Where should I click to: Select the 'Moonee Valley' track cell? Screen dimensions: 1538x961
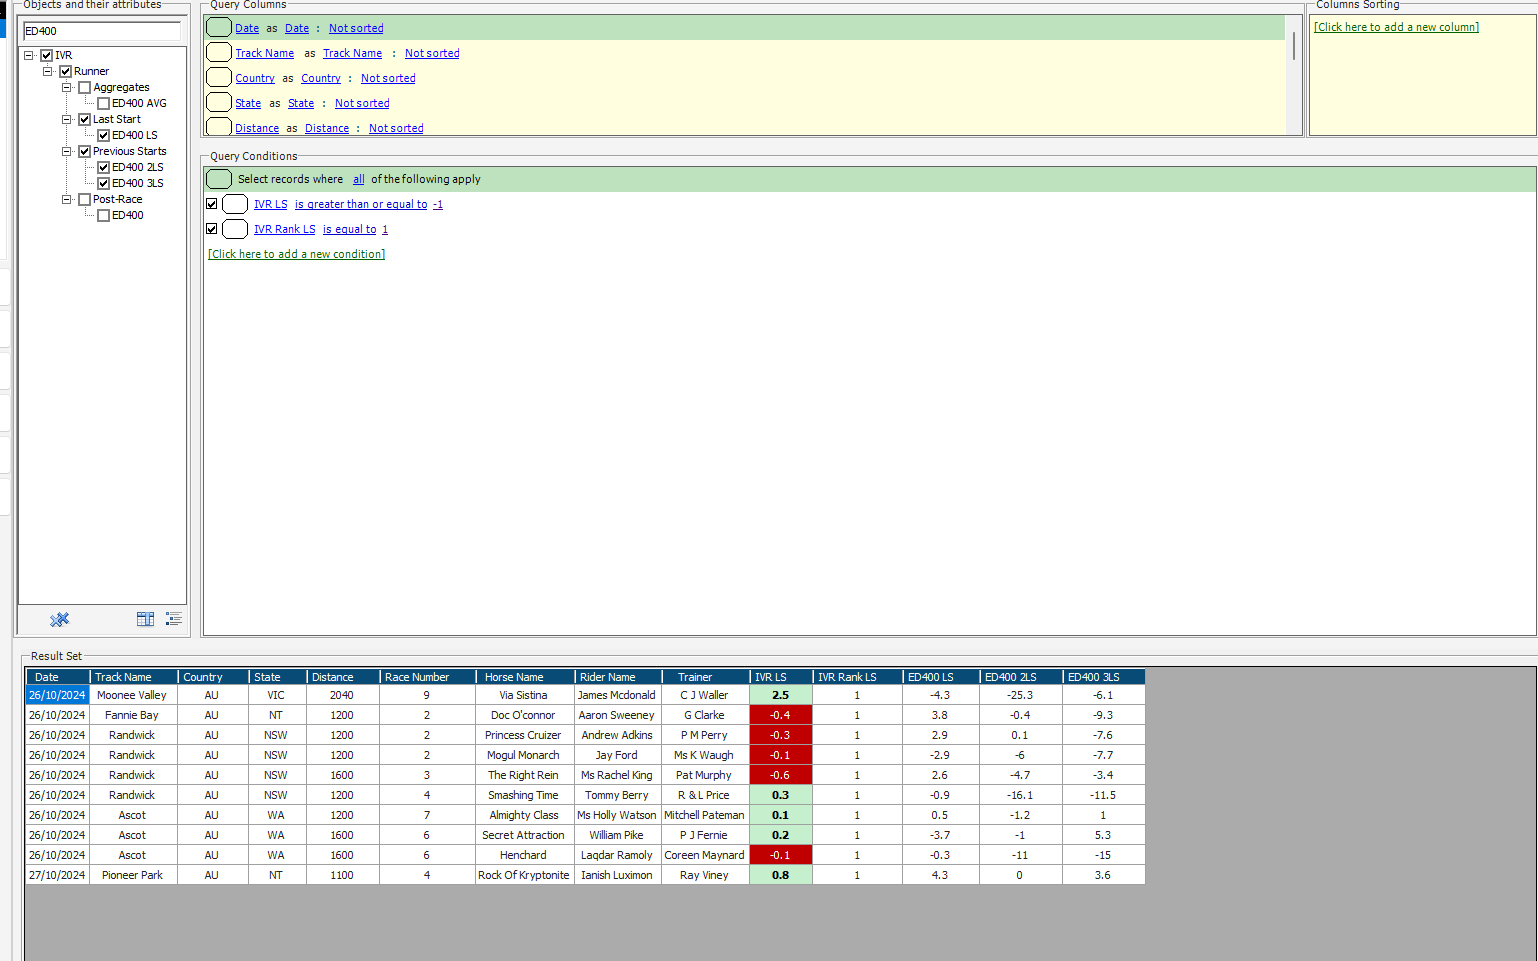[x=133, y=695]
